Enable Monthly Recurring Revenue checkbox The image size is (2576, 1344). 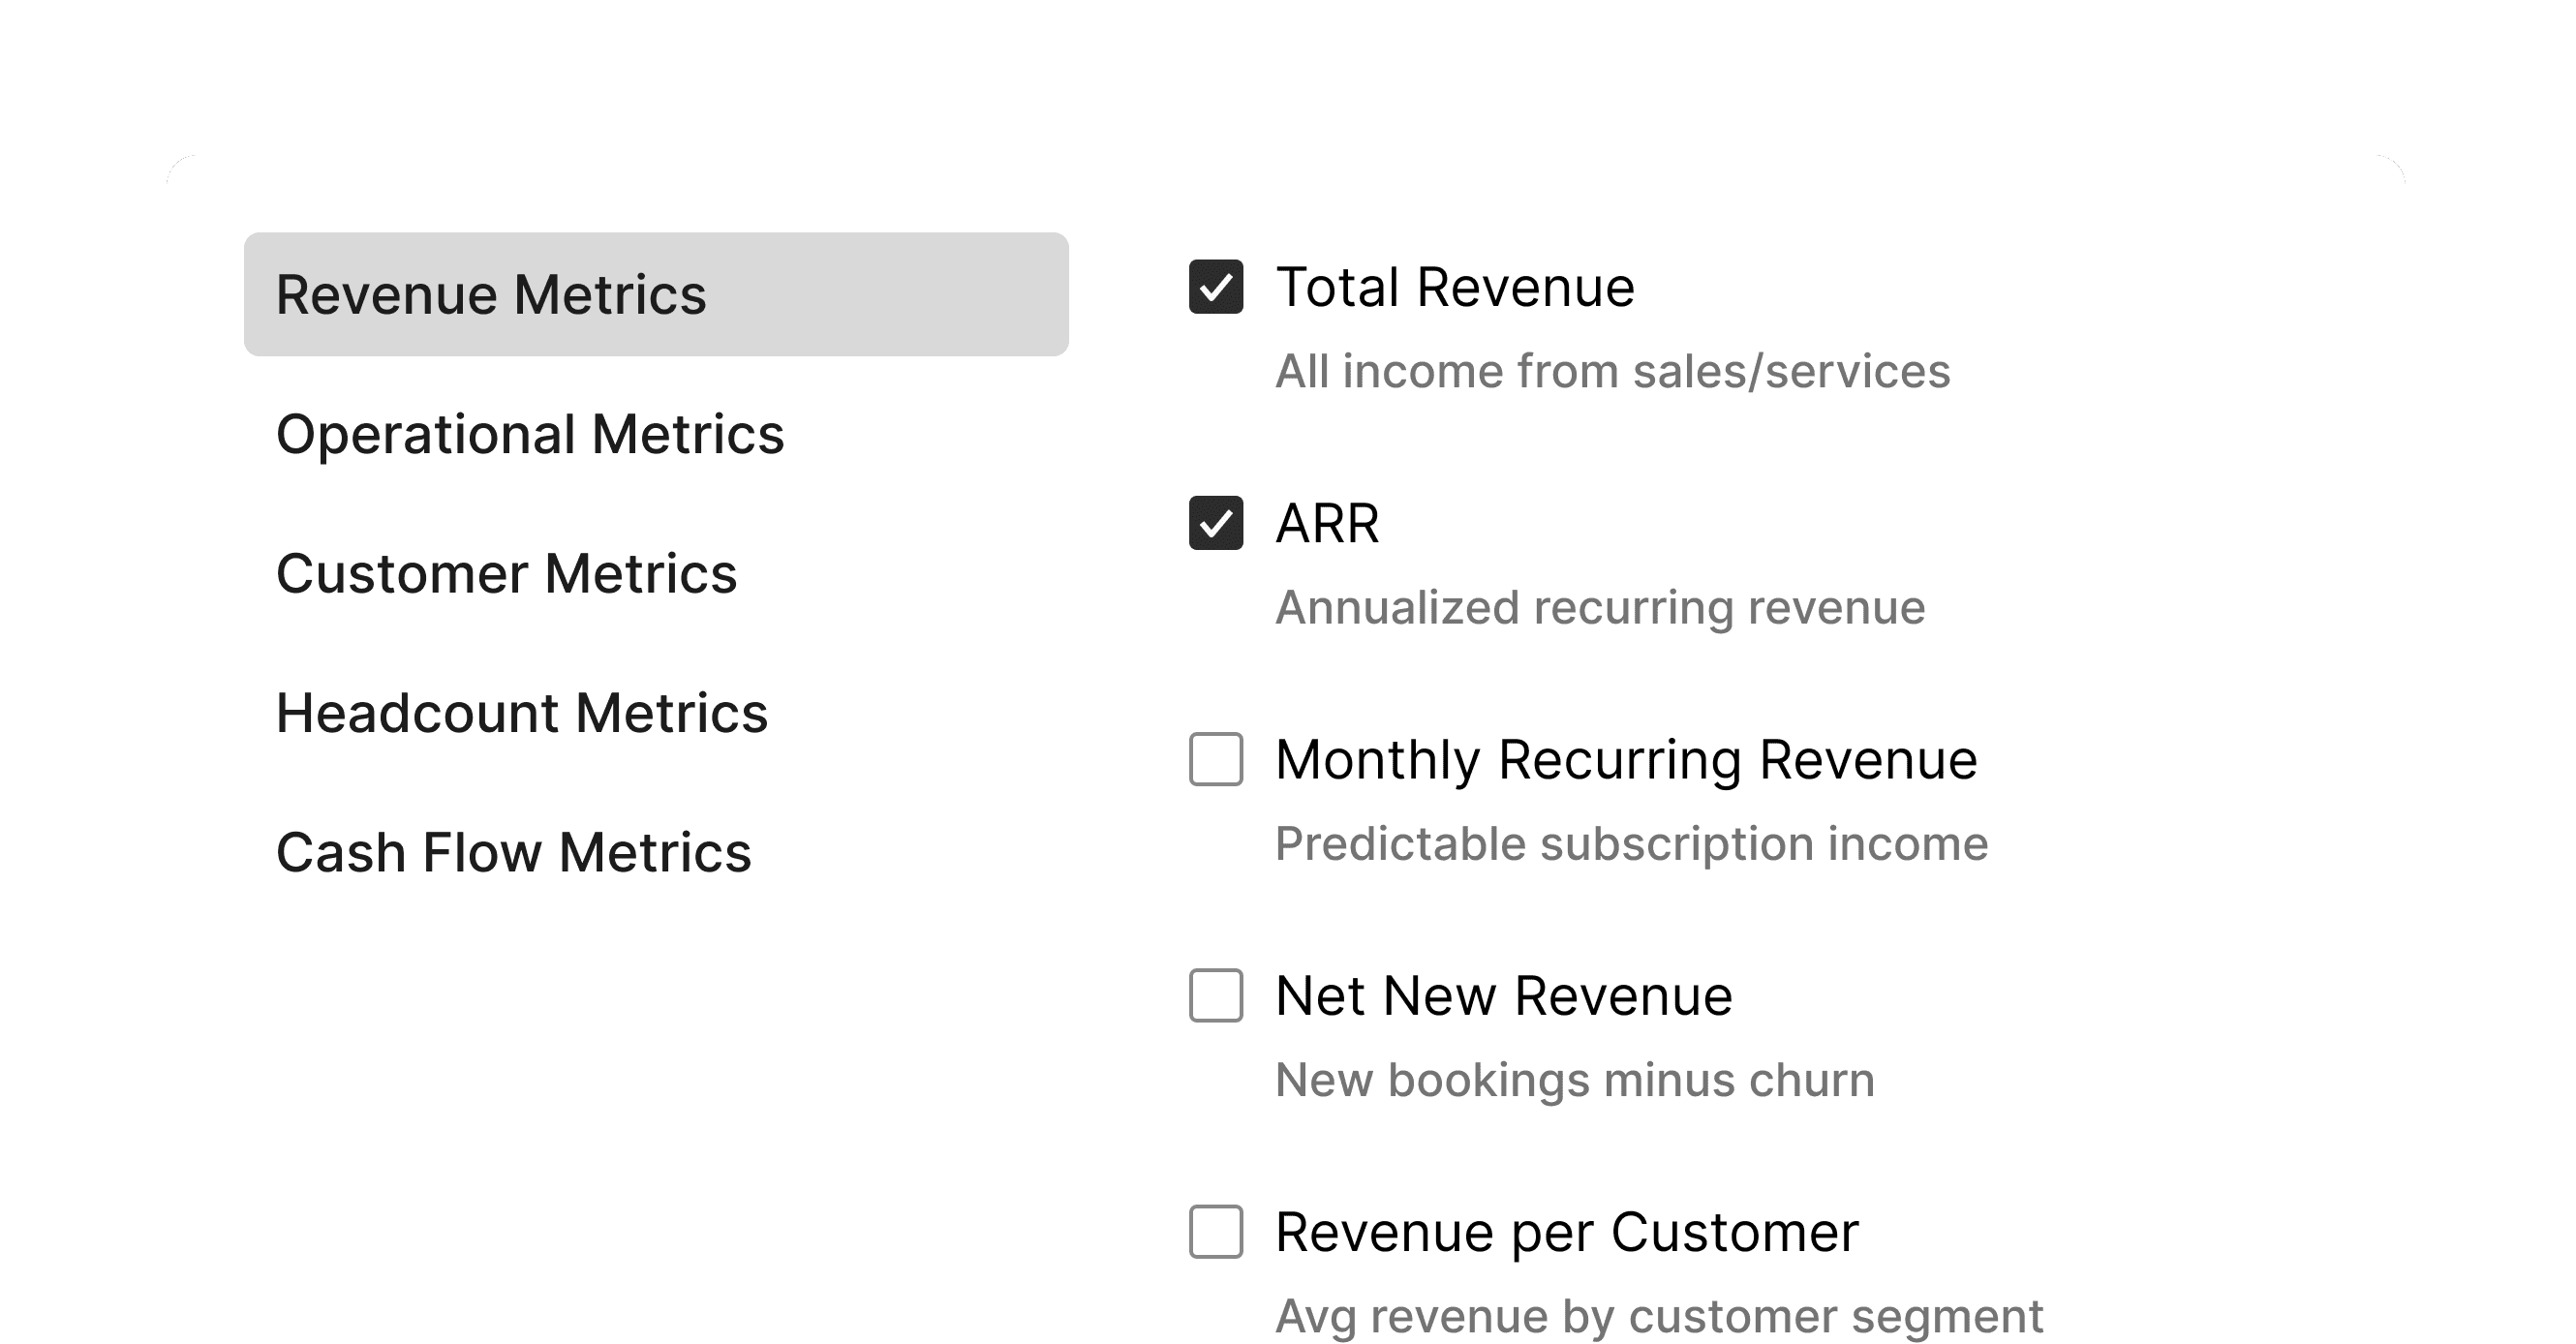coord(1215,759)
